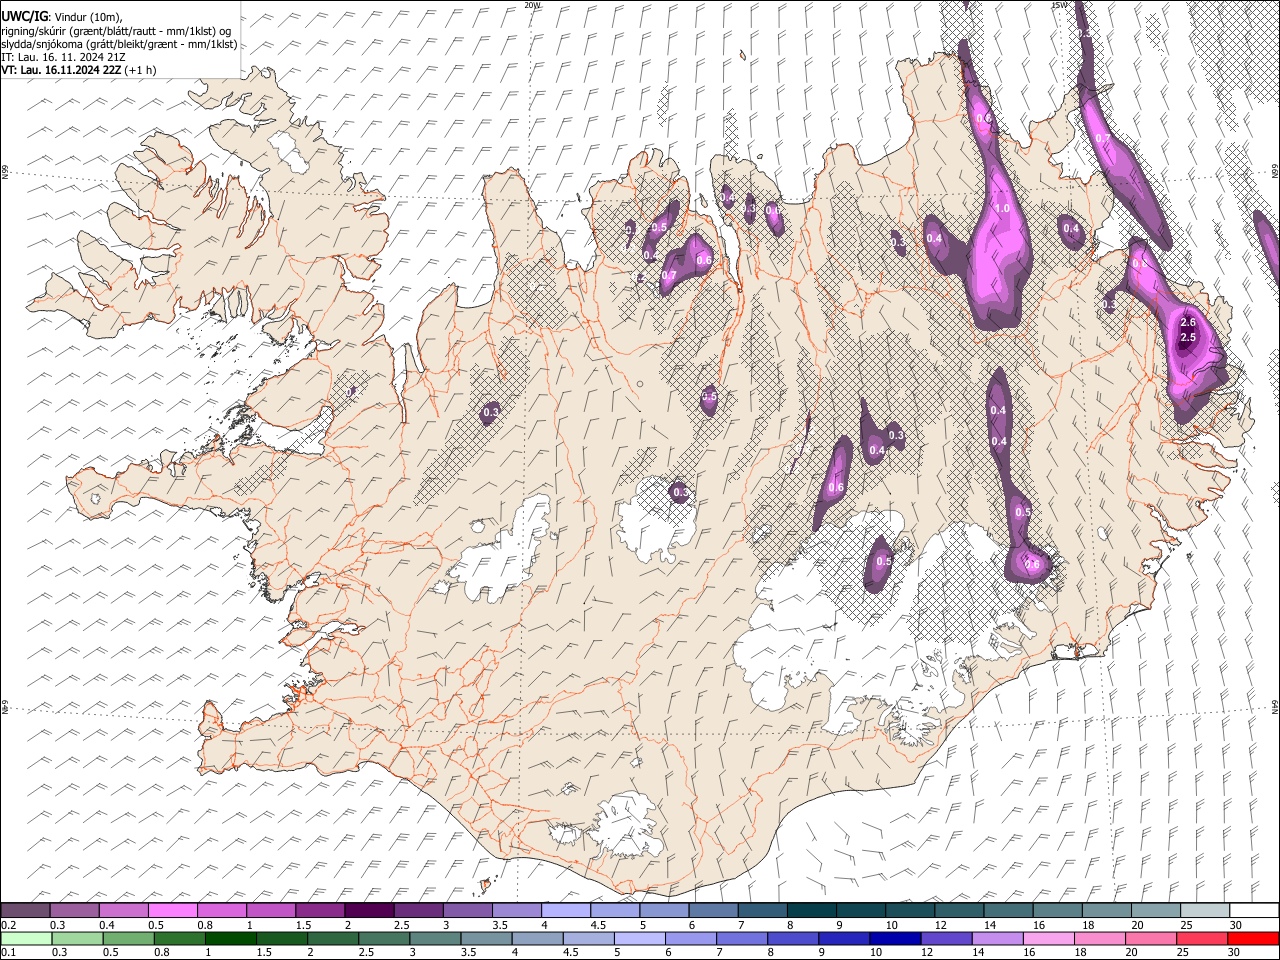Image resolution: width=1280 pixels, height=960 pixels.
Task: Select the dark blue swatch at 10, lower legend
Action: click(897, 938)
